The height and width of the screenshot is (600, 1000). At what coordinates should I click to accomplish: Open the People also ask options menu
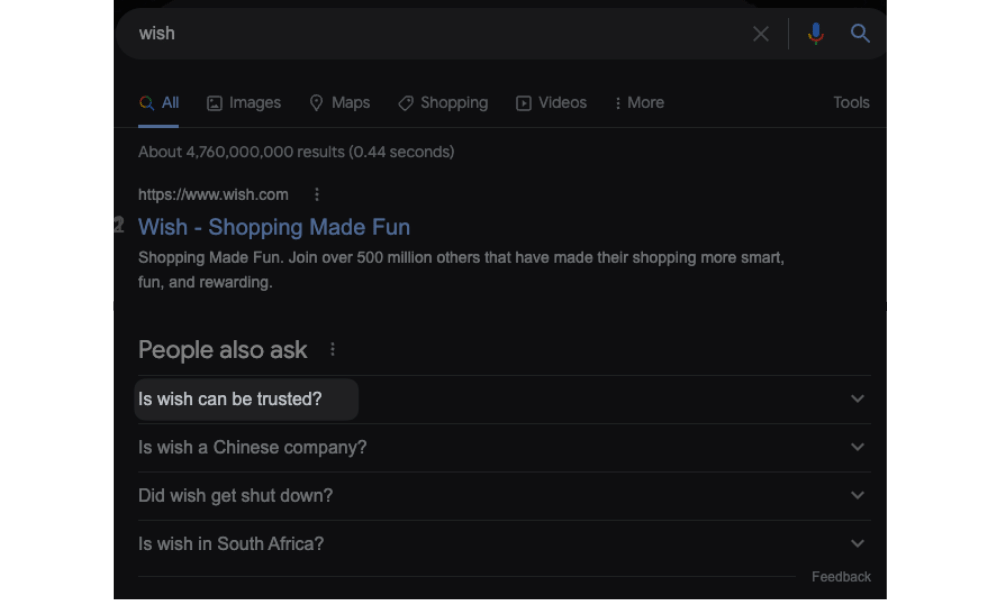(x=333, y=349)
